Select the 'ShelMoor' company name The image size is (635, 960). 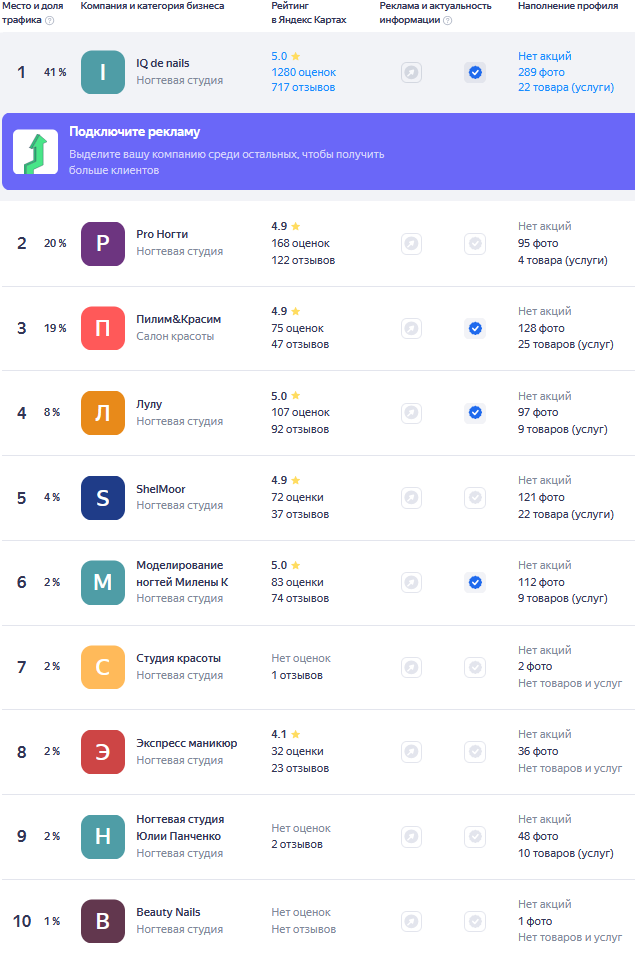pos(160,489)
